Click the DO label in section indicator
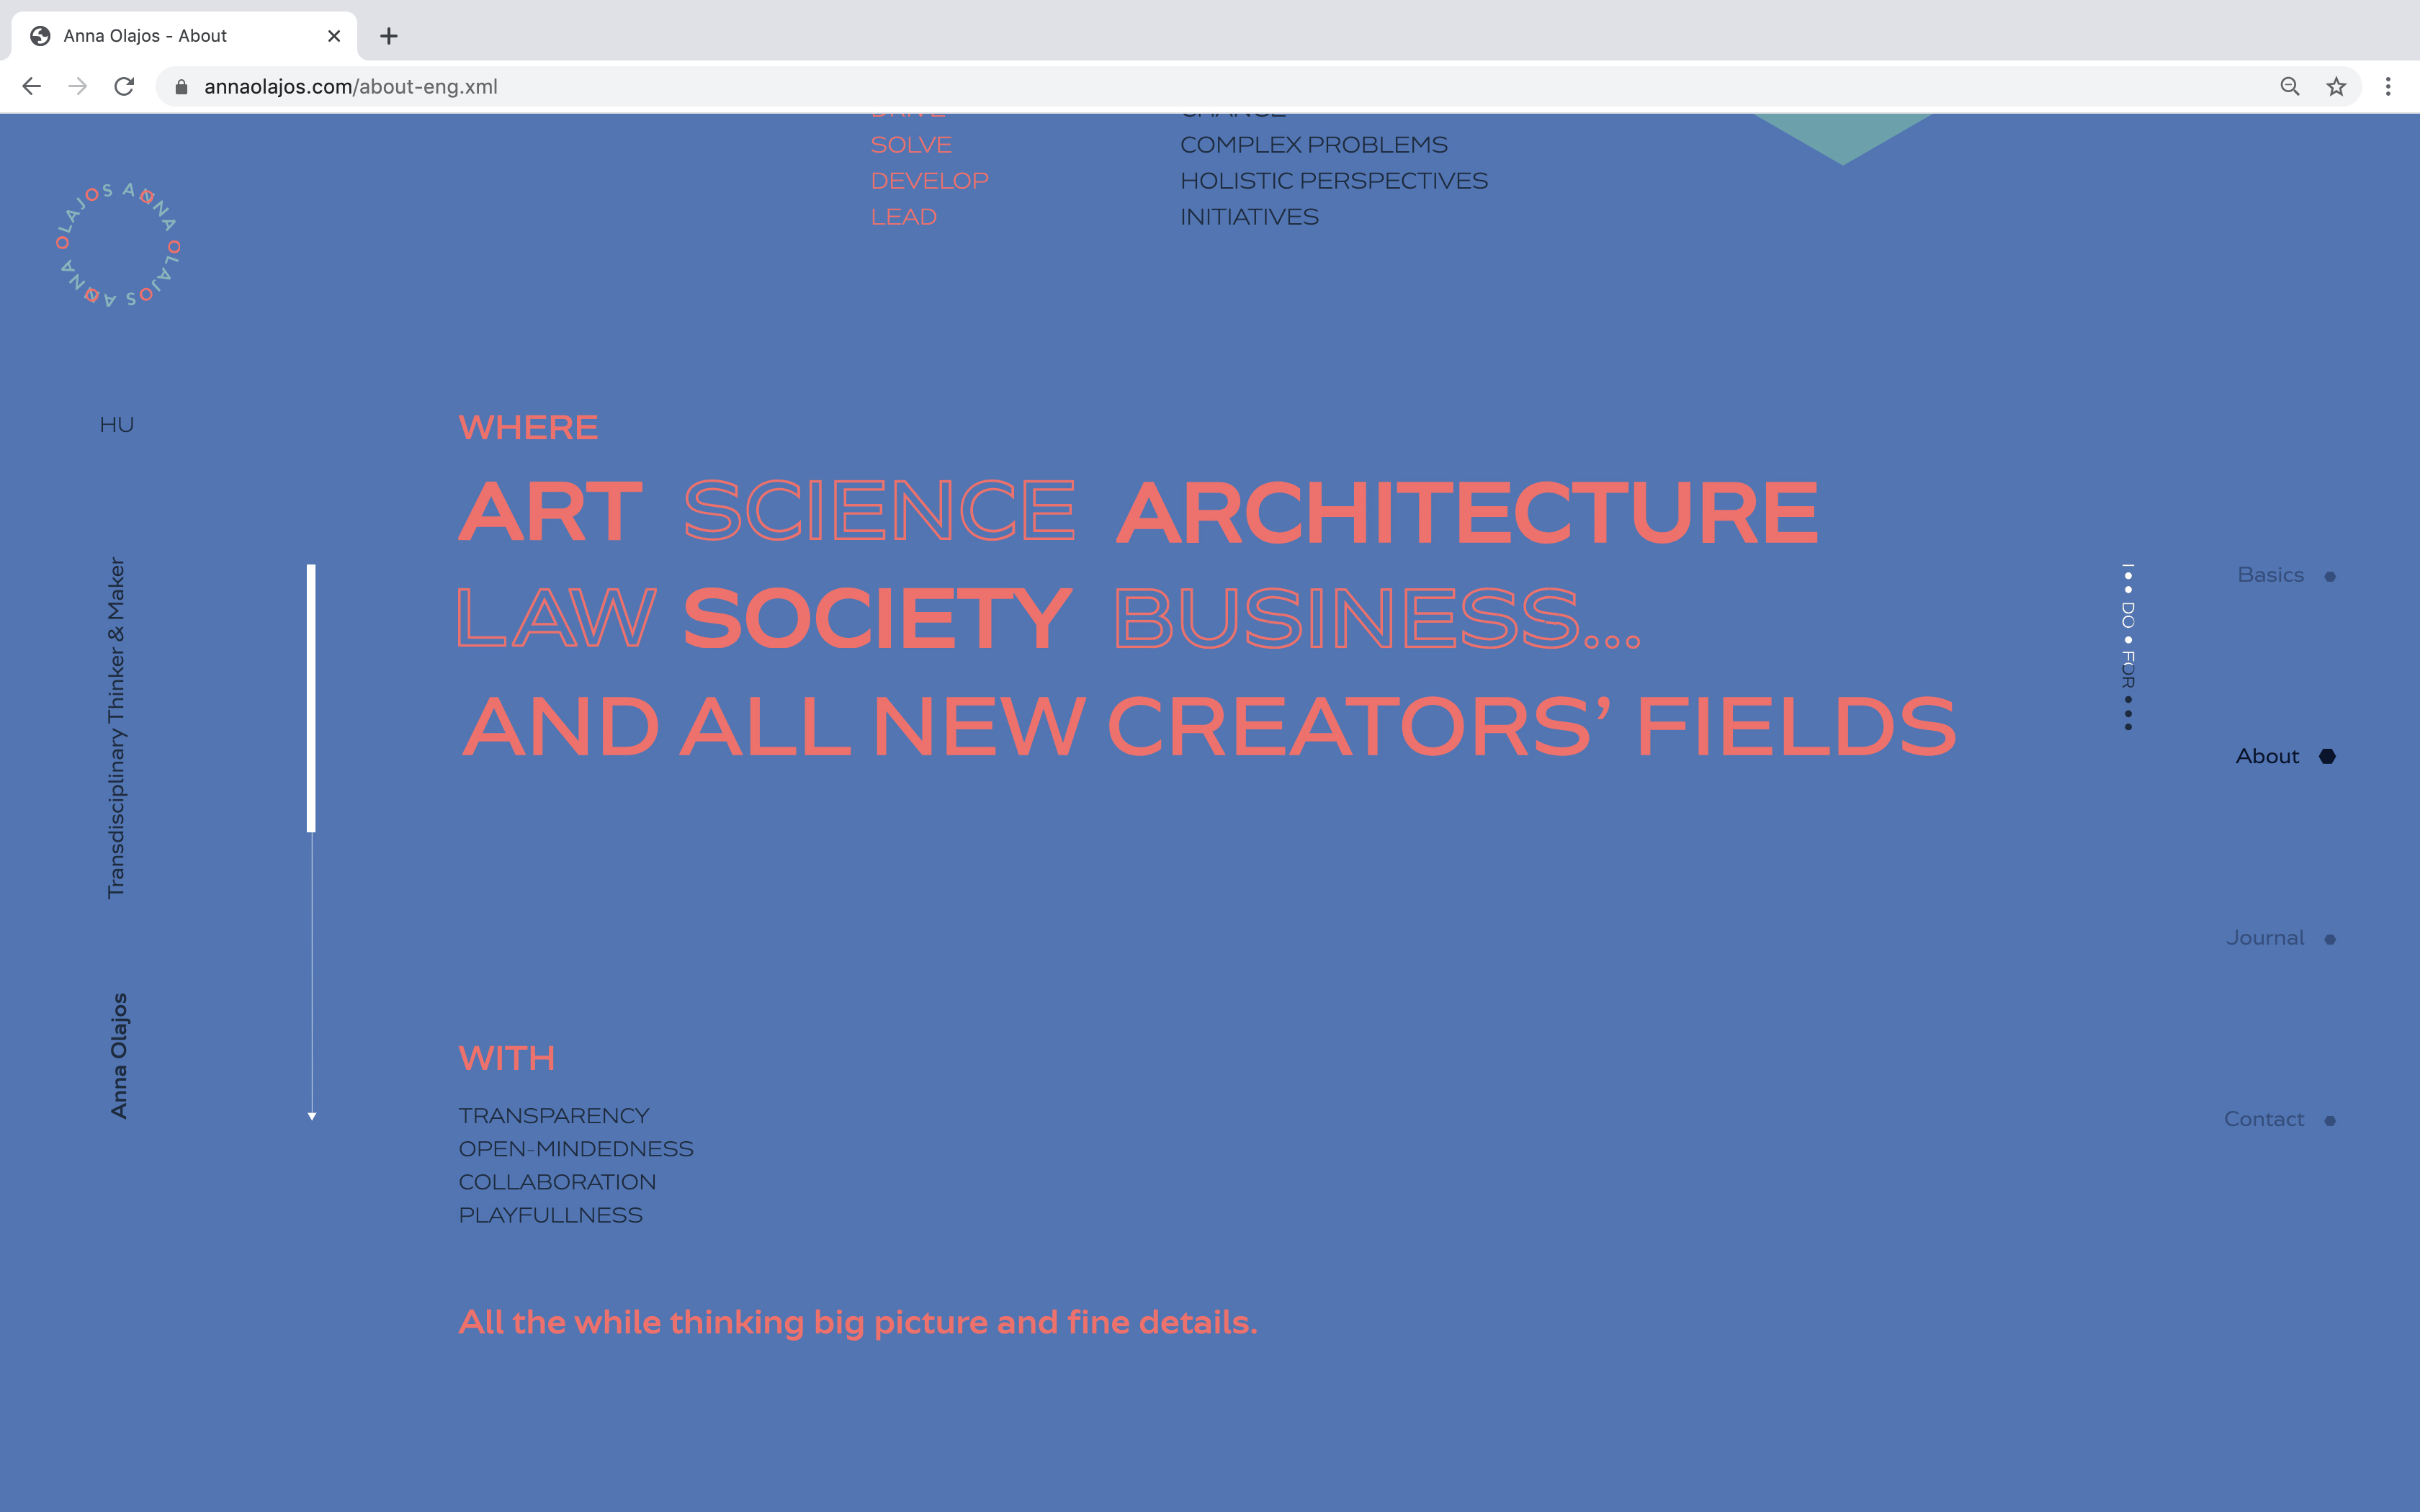Viewport: 2420px width, 1512px height. (2128, 615)
